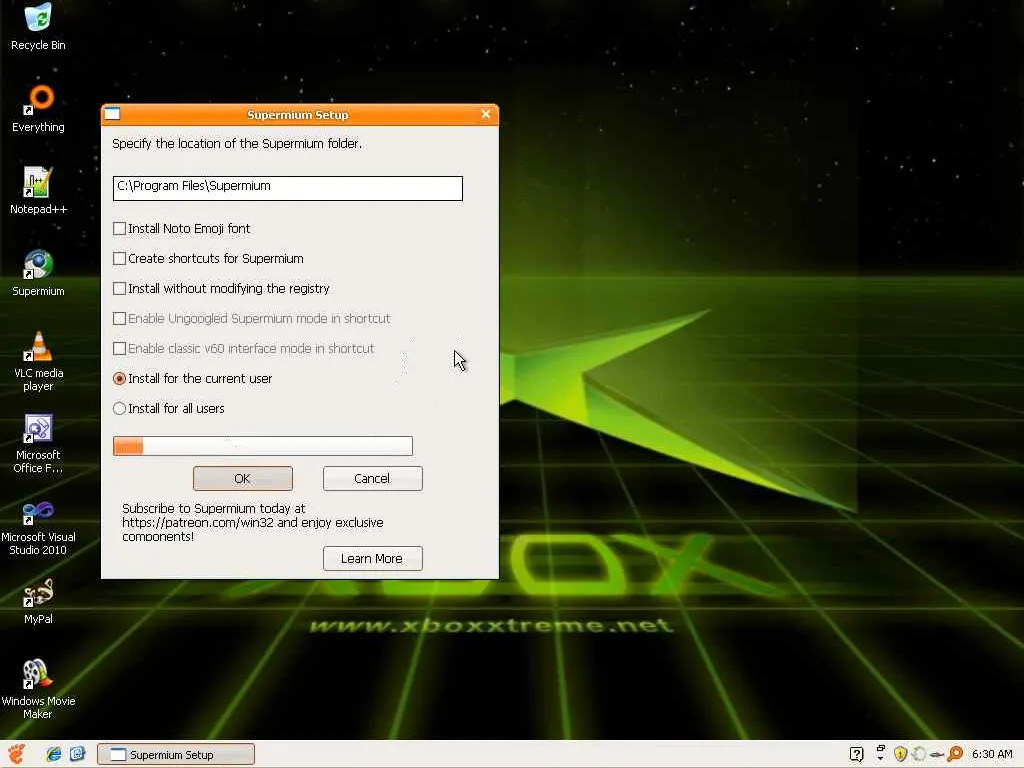Click the Supermium Setup taskbar button
Screen dimensions: 1024x768
click(x=176, y=754)
